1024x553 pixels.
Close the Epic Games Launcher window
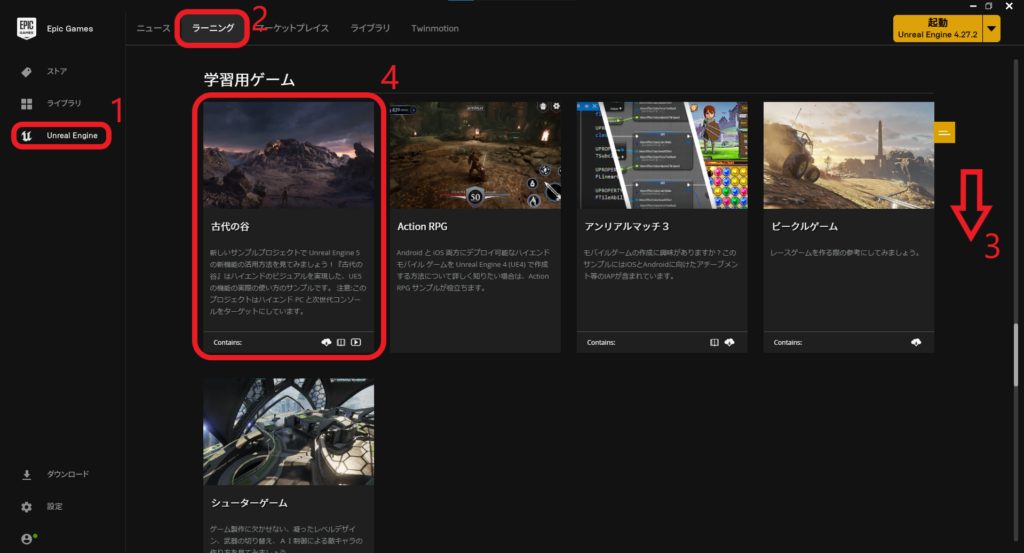coord(1009,6)
